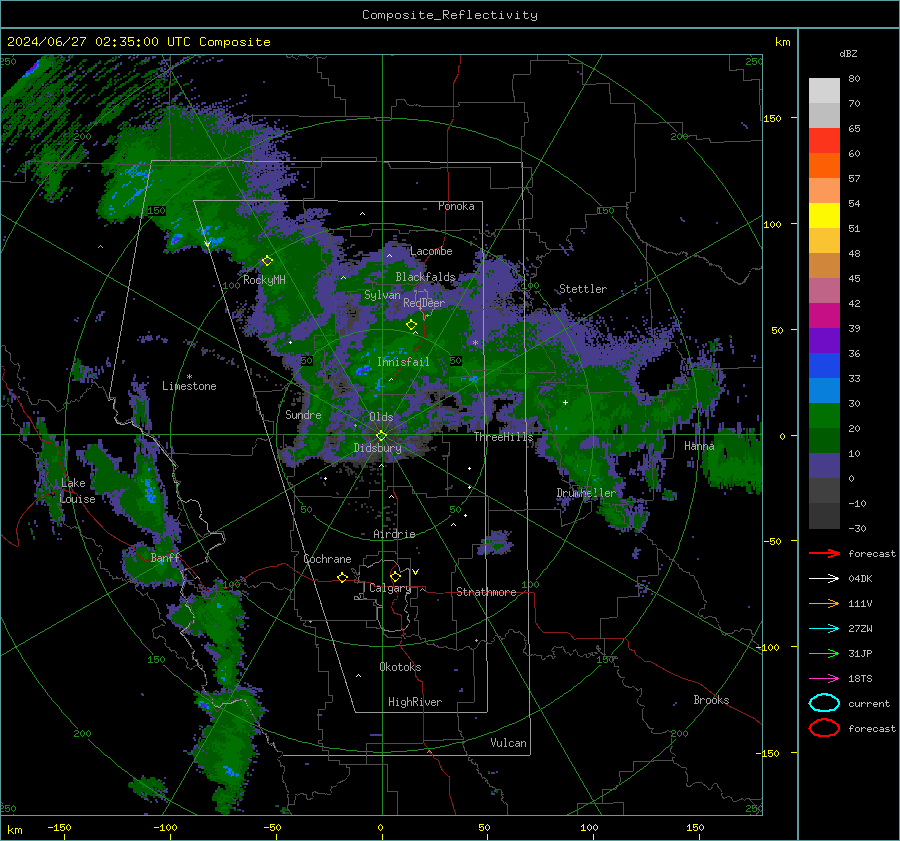Click the red forecast ellipse icon
This screenshot has width=900, height=841.
(x=824, y=728)
